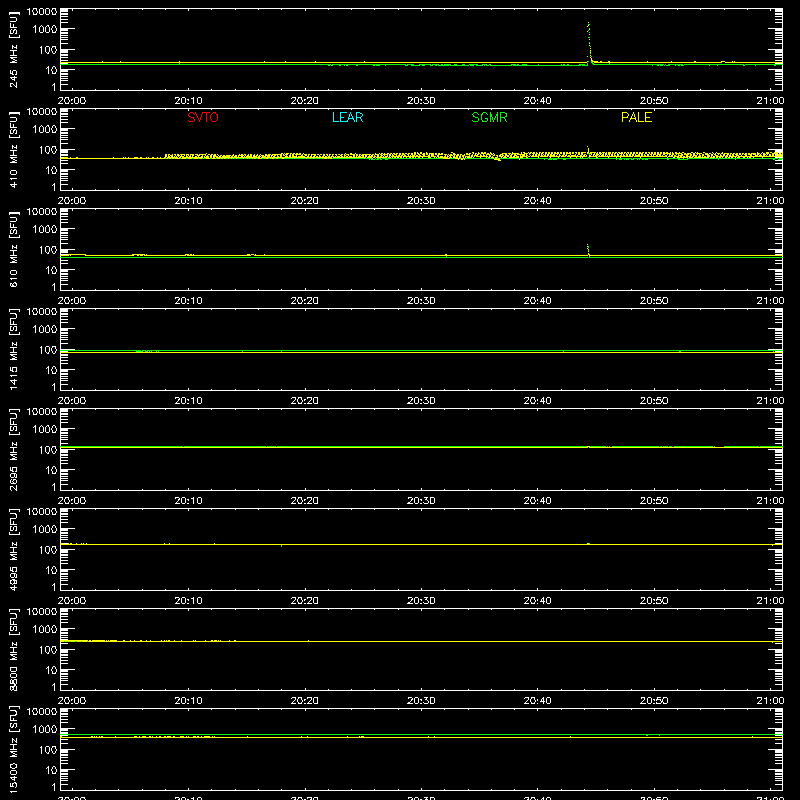Viewport: 800px width, 800px height.
Task: Click the 1000 y-axis value of the 410 MHz panel
Action: point(45,129)
